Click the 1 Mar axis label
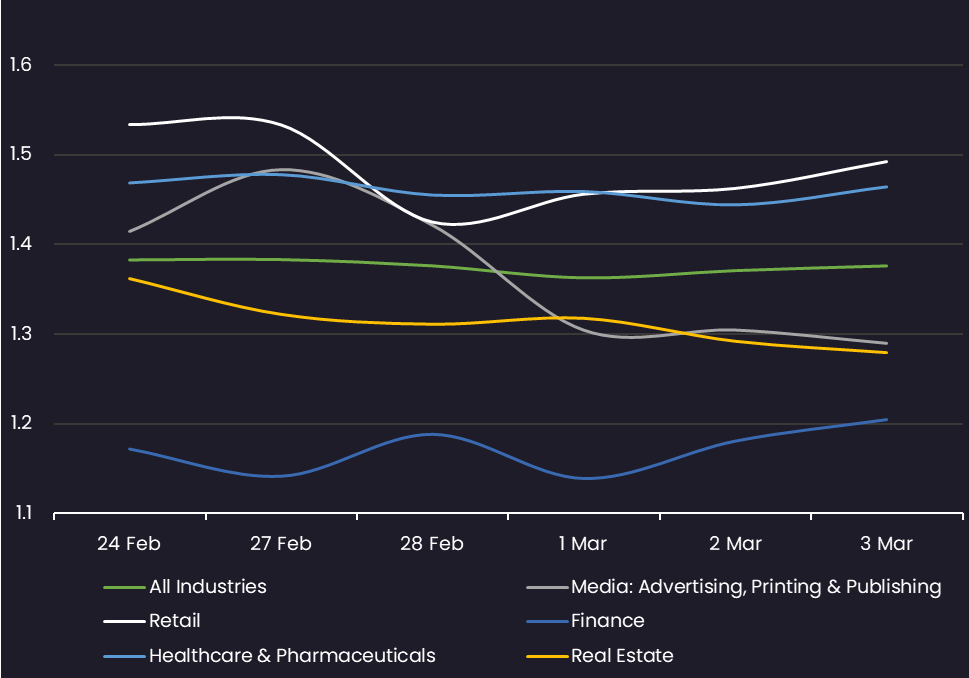Viewport: 969px width, 678px height. pos(583,544)
